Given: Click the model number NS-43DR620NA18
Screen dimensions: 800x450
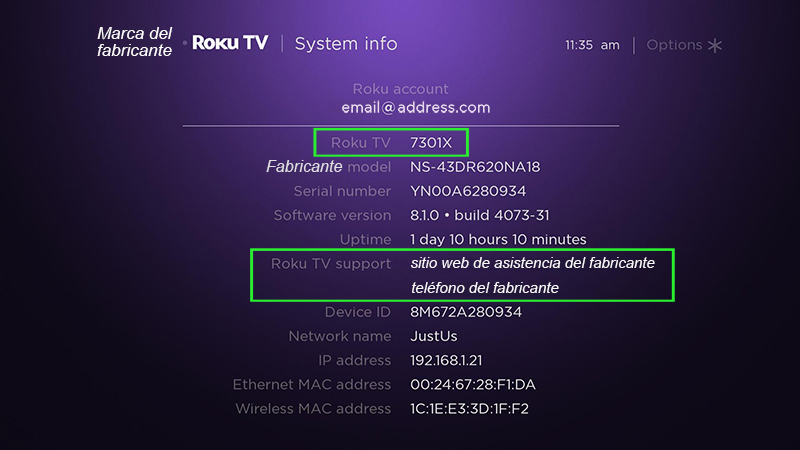Looking at the screenshot, I should 475,167.
